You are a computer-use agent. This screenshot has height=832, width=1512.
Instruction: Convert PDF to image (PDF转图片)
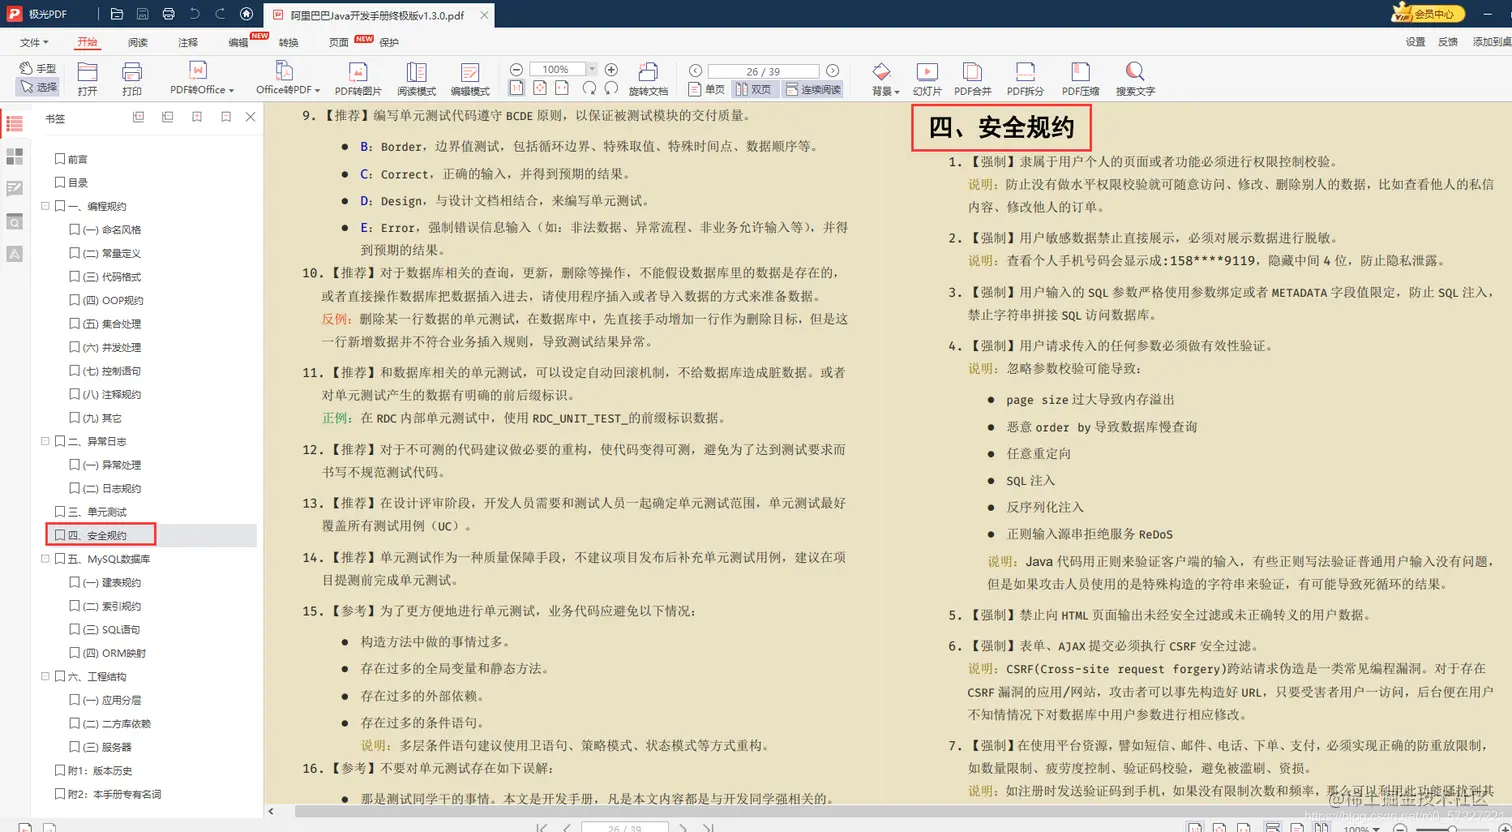tap(358, 78)
